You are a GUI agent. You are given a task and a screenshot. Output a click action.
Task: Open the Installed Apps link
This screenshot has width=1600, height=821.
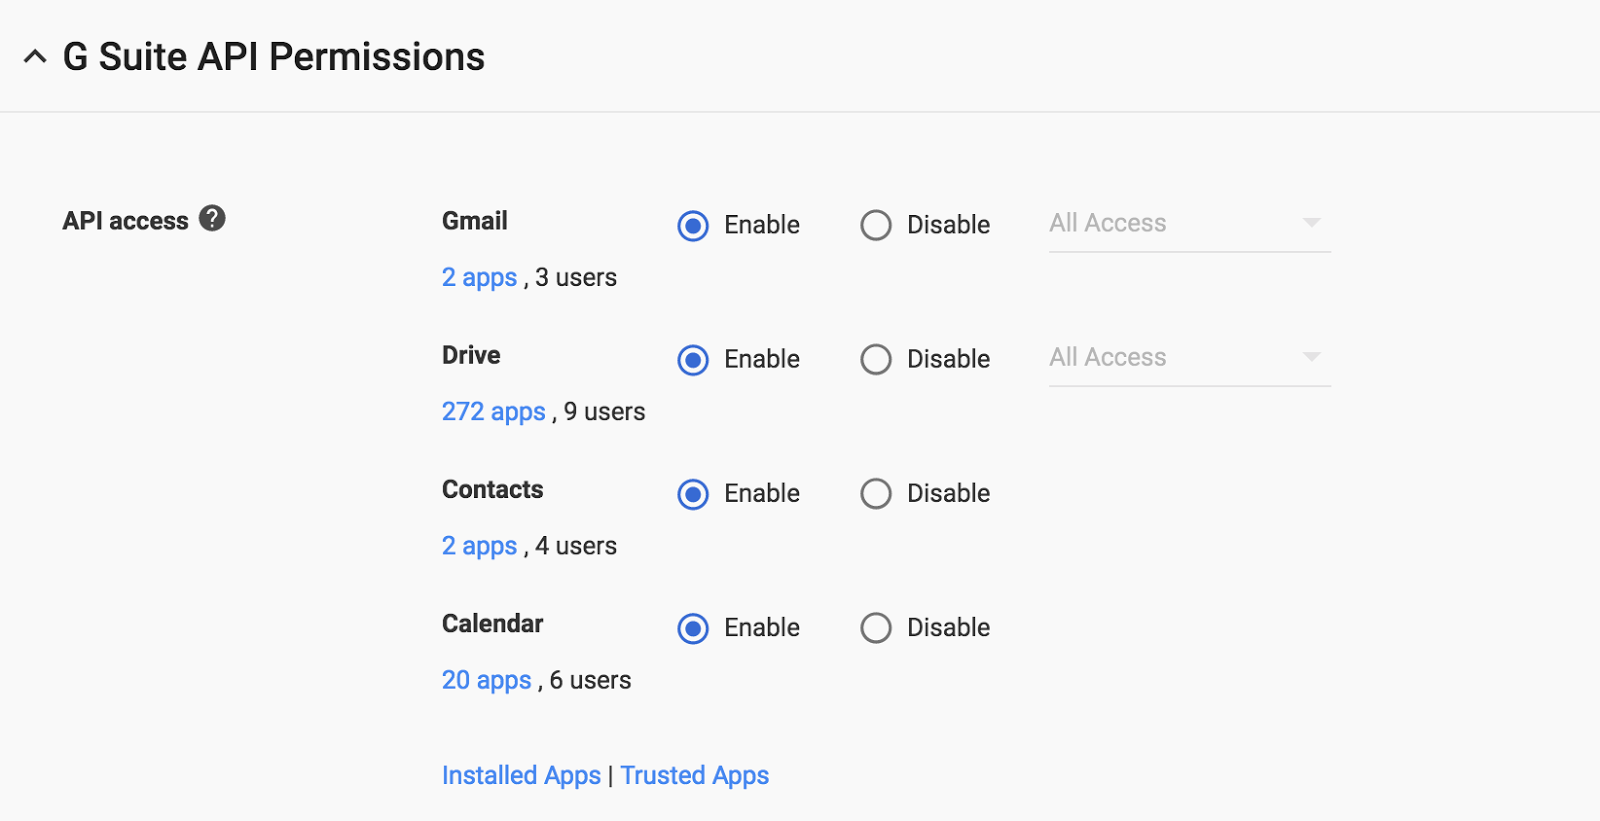tap(521, 775)
